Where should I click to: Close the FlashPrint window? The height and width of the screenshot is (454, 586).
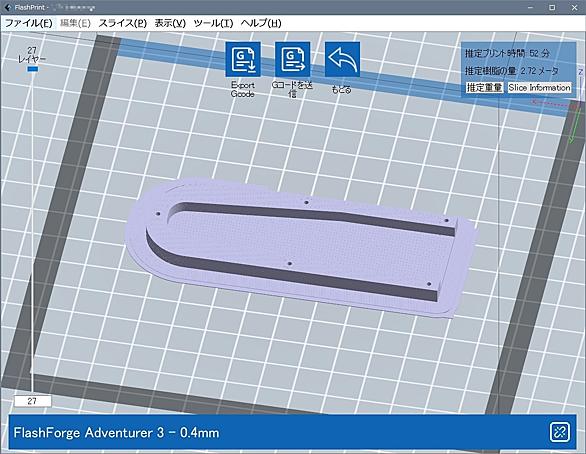point(574,7)
